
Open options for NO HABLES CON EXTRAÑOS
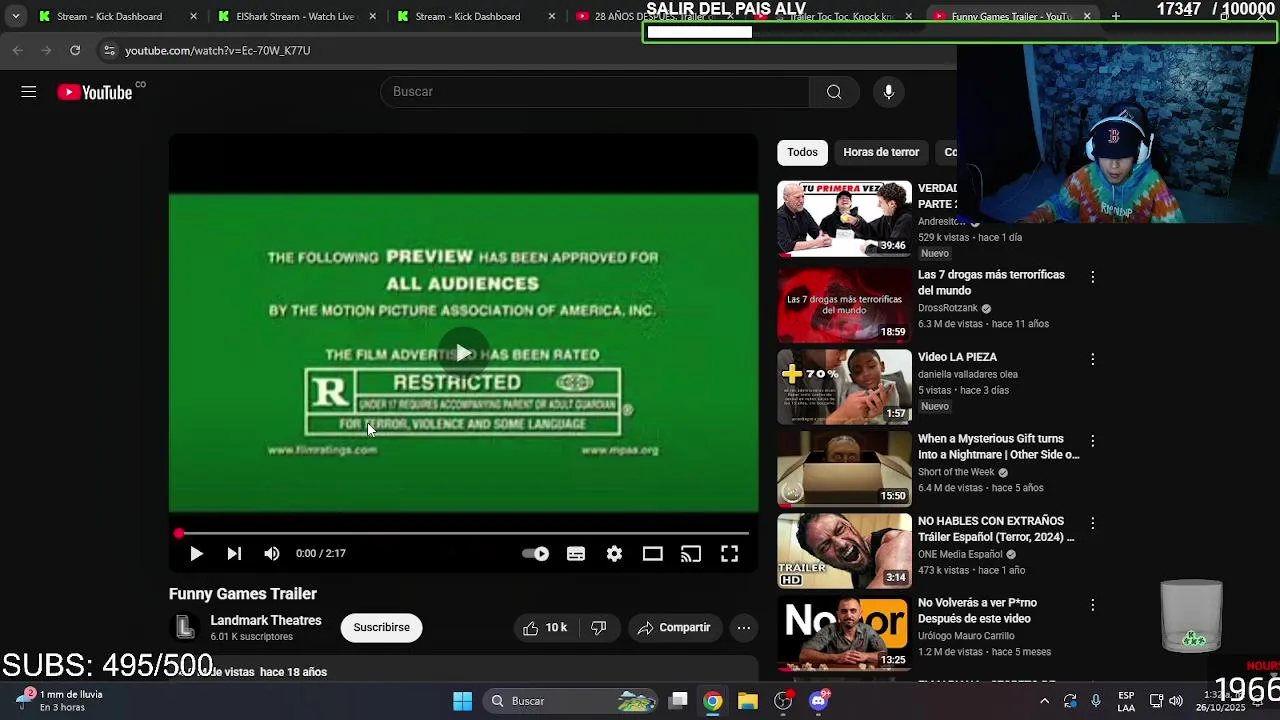tap(1093, 523)
